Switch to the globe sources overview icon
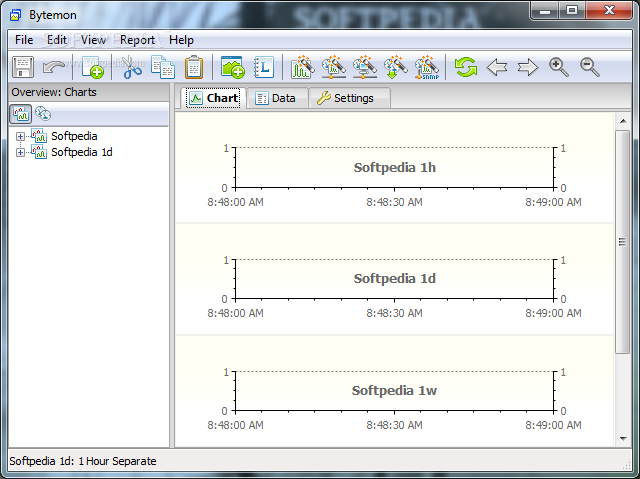Screen dimensions: 640x479 pos(43,114)
